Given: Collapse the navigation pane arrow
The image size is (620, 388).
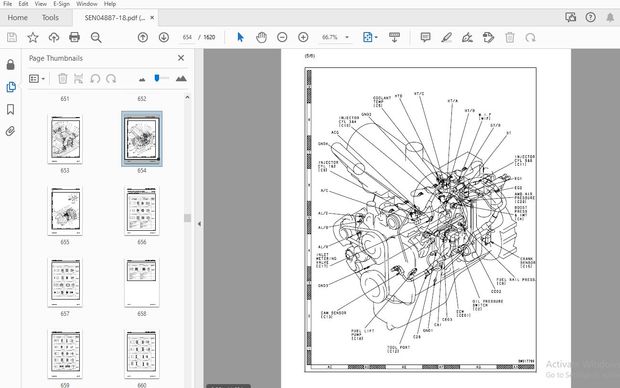Looking at the screenshot, I should click(199, 224).
